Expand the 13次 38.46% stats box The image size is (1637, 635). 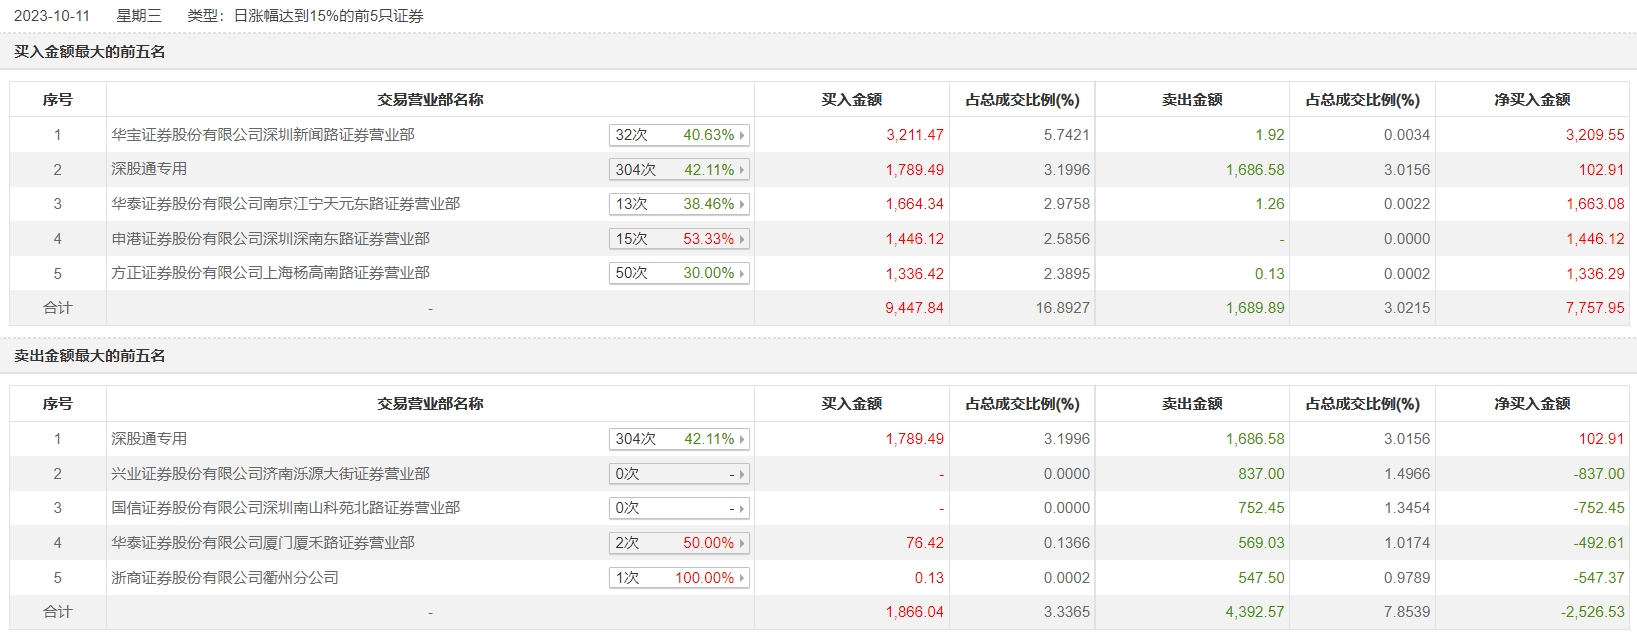[679, 204]
